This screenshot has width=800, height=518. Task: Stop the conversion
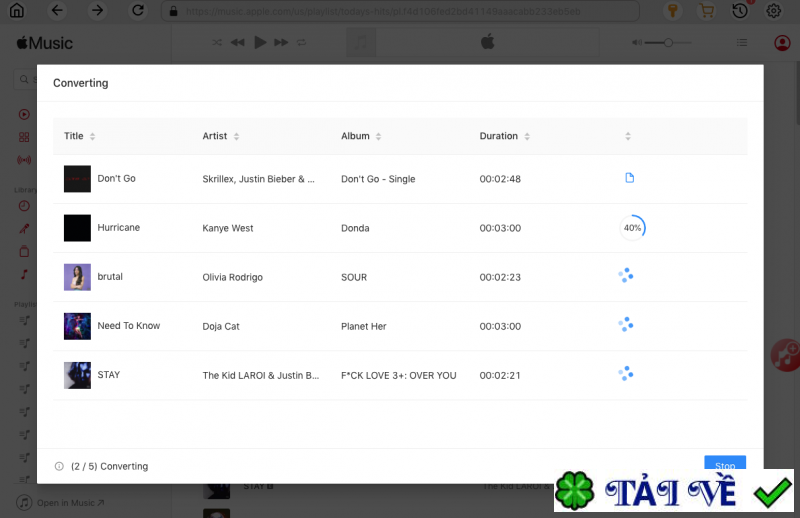coord(725,462)
